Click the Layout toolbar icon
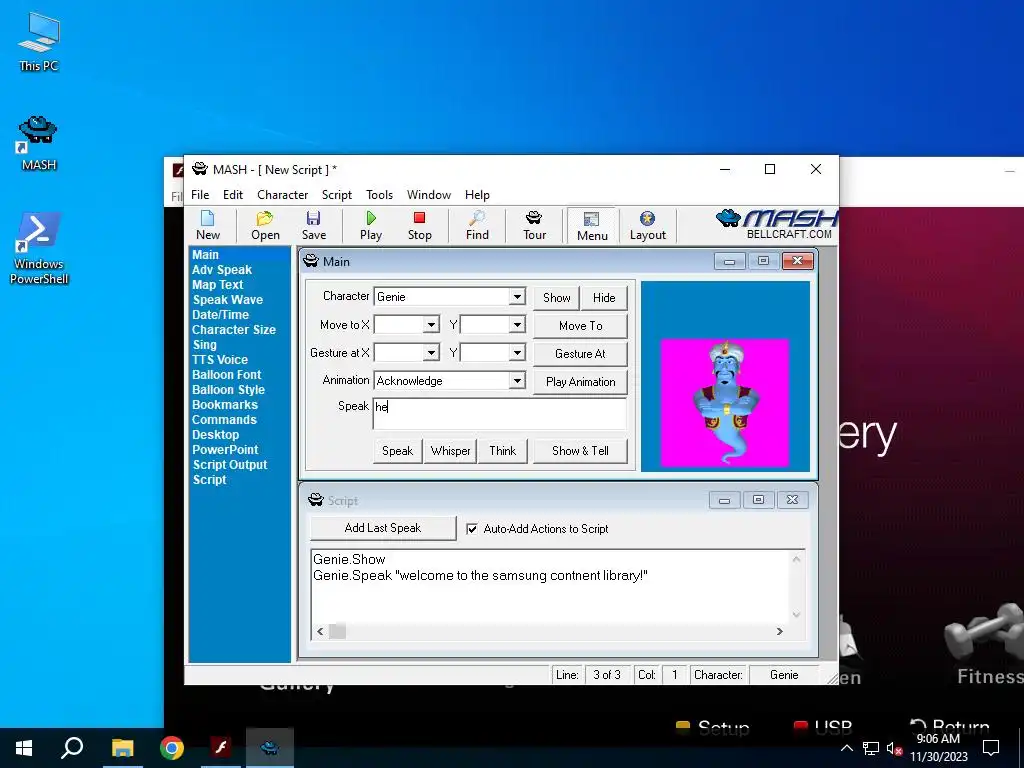The image size is (1024, 768). [647, 225]
